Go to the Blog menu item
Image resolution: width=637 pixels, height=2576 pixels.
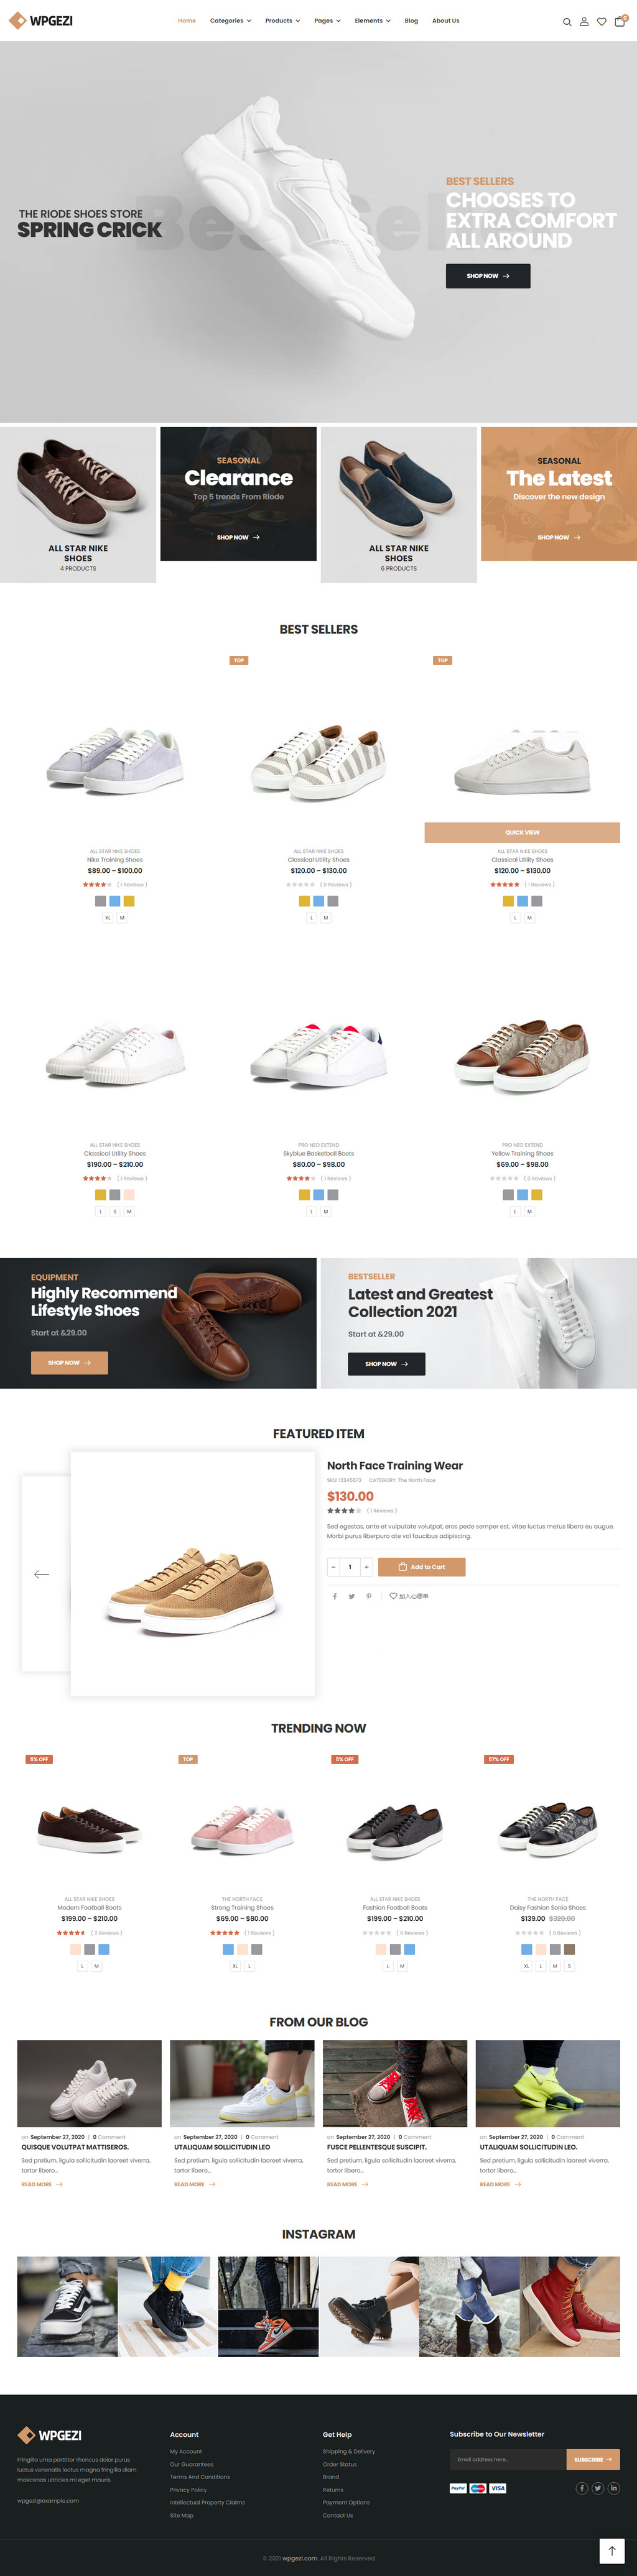coord(411,21)
